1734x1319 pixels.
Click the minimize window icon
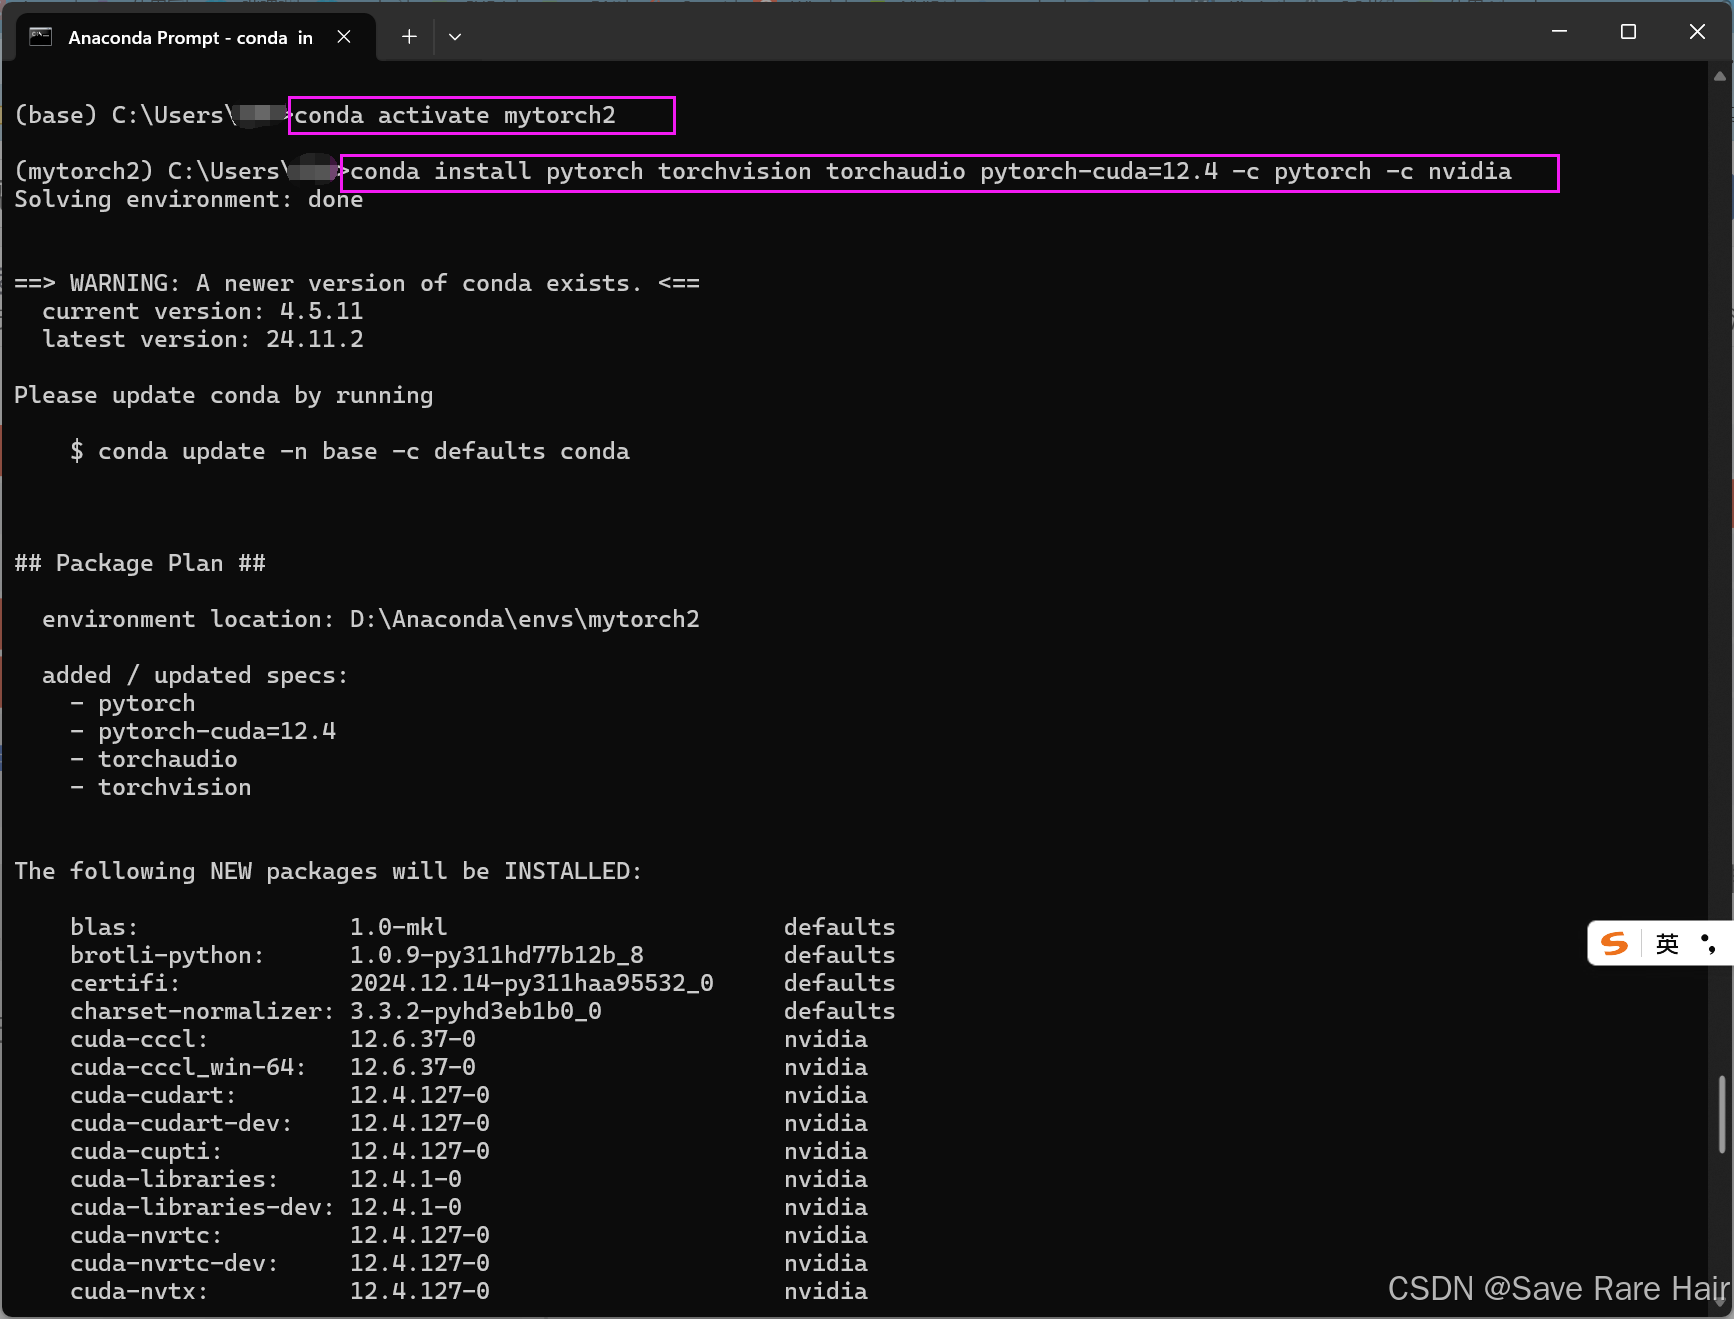(1559, 31)
